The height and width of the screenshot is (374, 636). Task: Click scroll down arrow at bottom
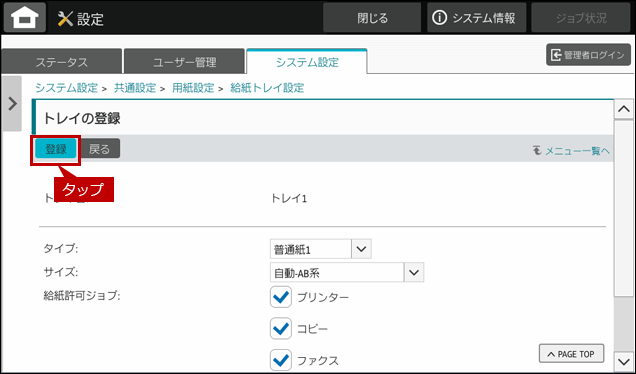coord(623,361)
